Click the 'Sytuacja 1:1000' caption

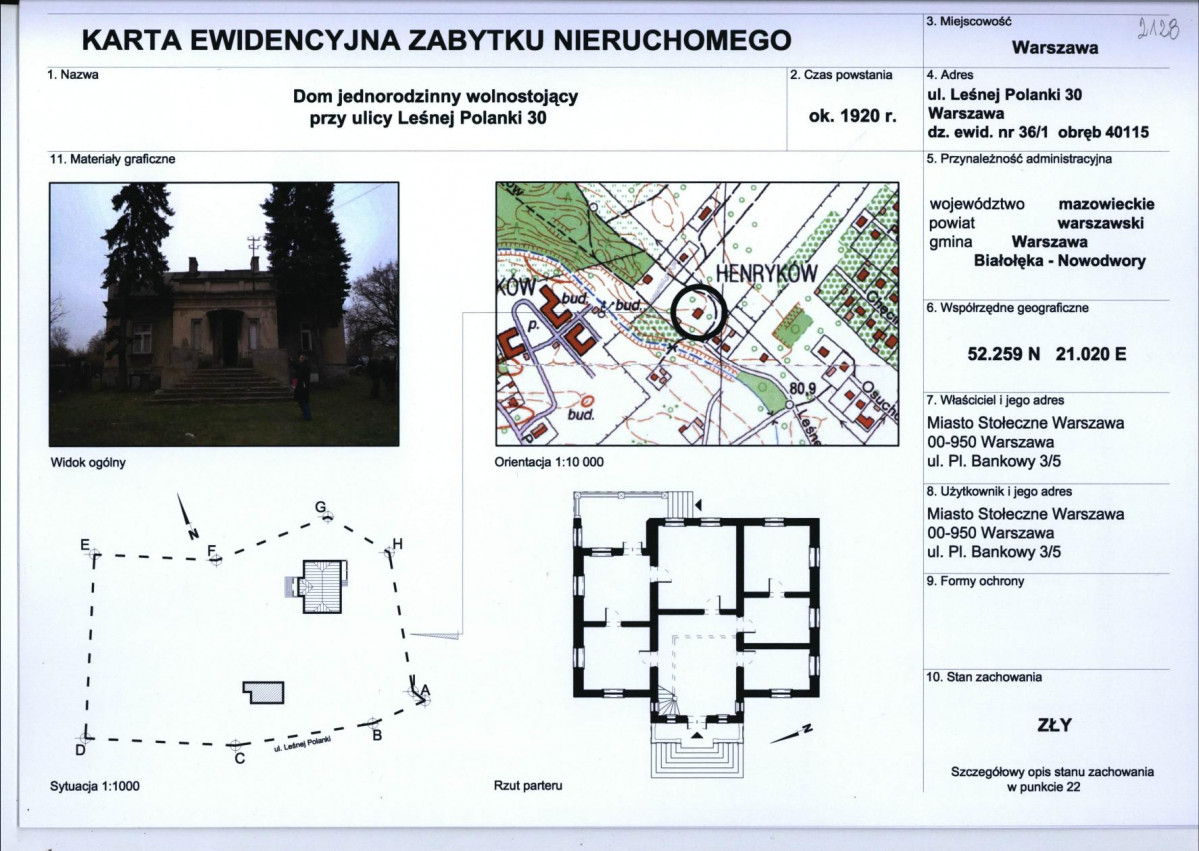coord(95,785)
